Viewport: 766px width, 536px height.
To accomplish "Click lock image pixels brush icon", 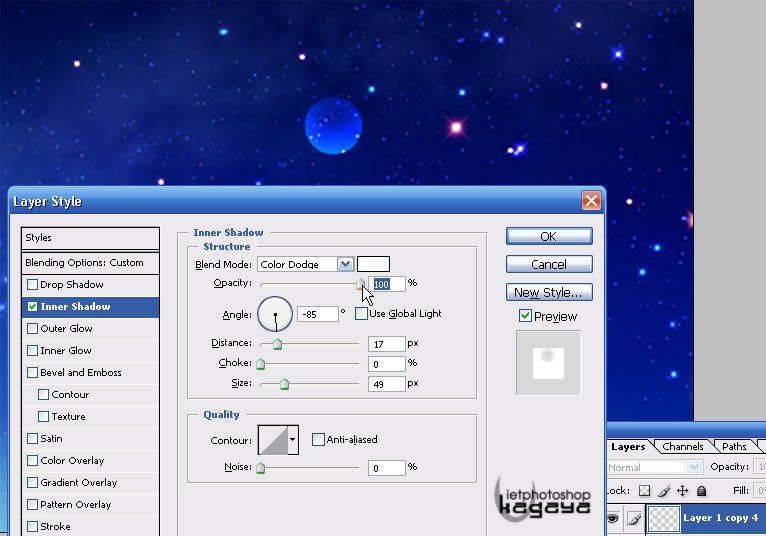I will pos(663,491).
